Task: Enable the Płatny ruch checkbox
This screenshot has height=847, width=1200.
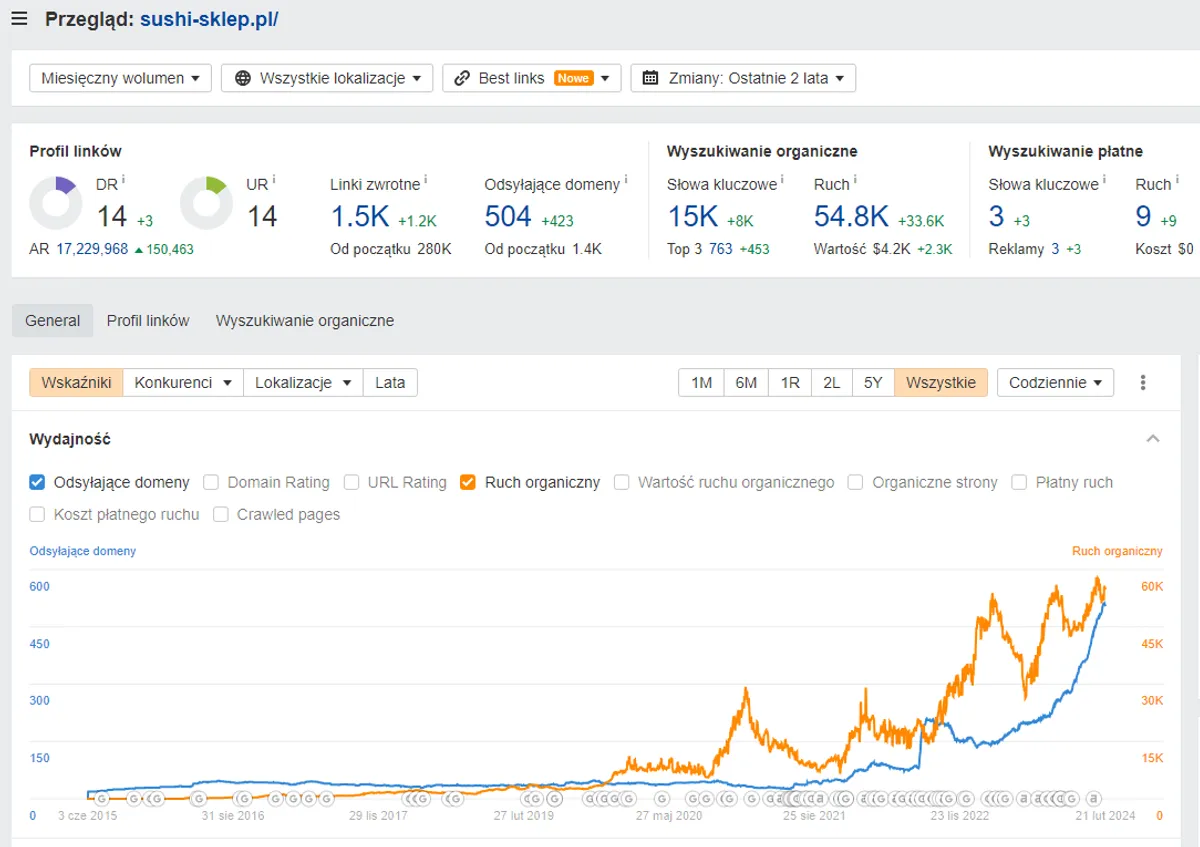Action: coord(1019,482)
